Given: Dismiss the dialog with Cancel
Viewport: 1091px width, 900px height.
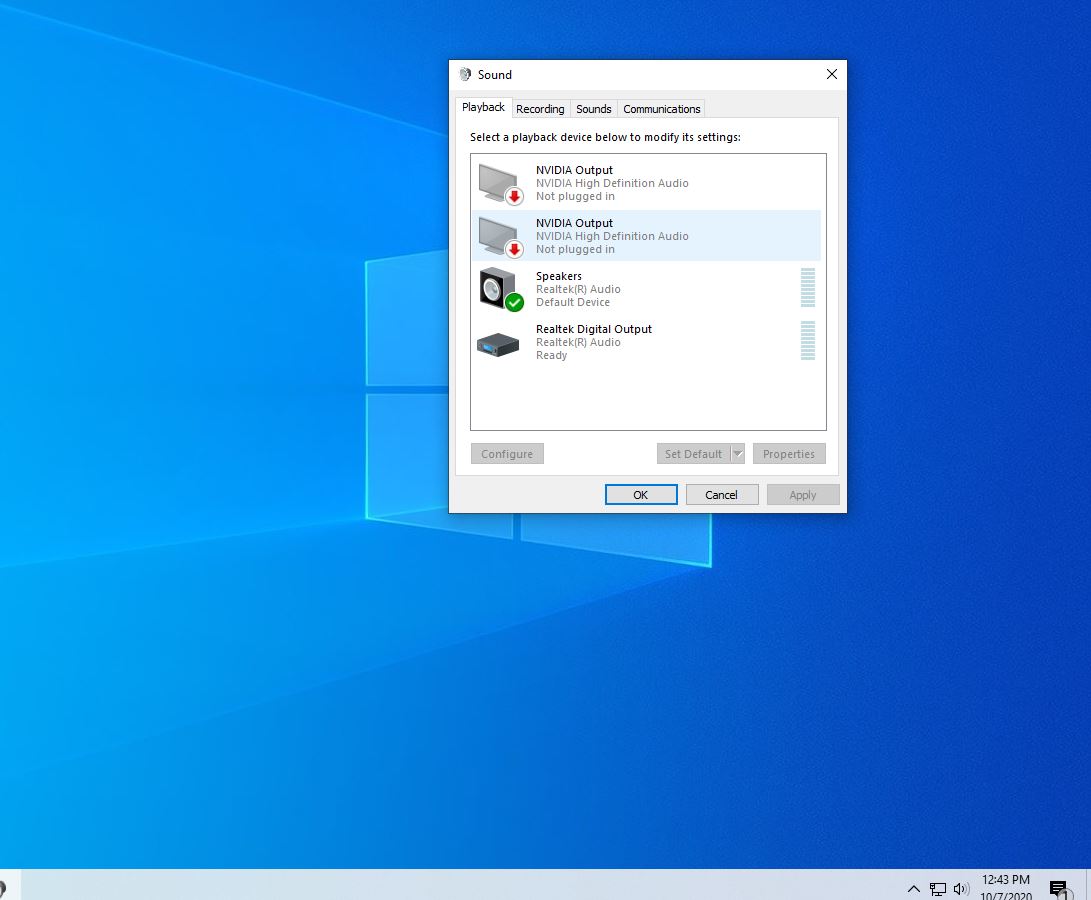Looking at the screenshot, I should pyautogui.click(x=722, y=494).
